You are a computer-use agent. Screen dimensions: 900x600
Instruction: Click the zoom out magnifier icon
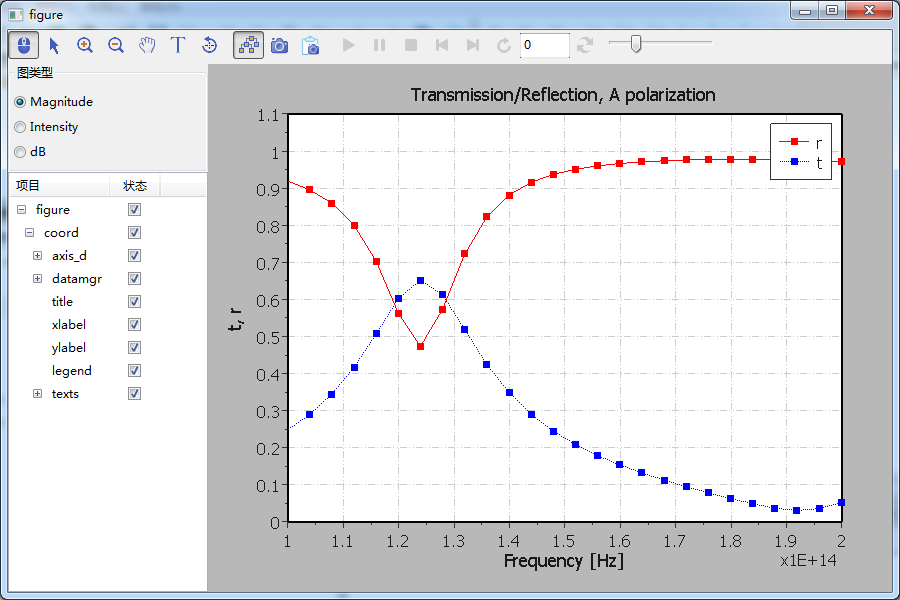click(x=116, y=45)
